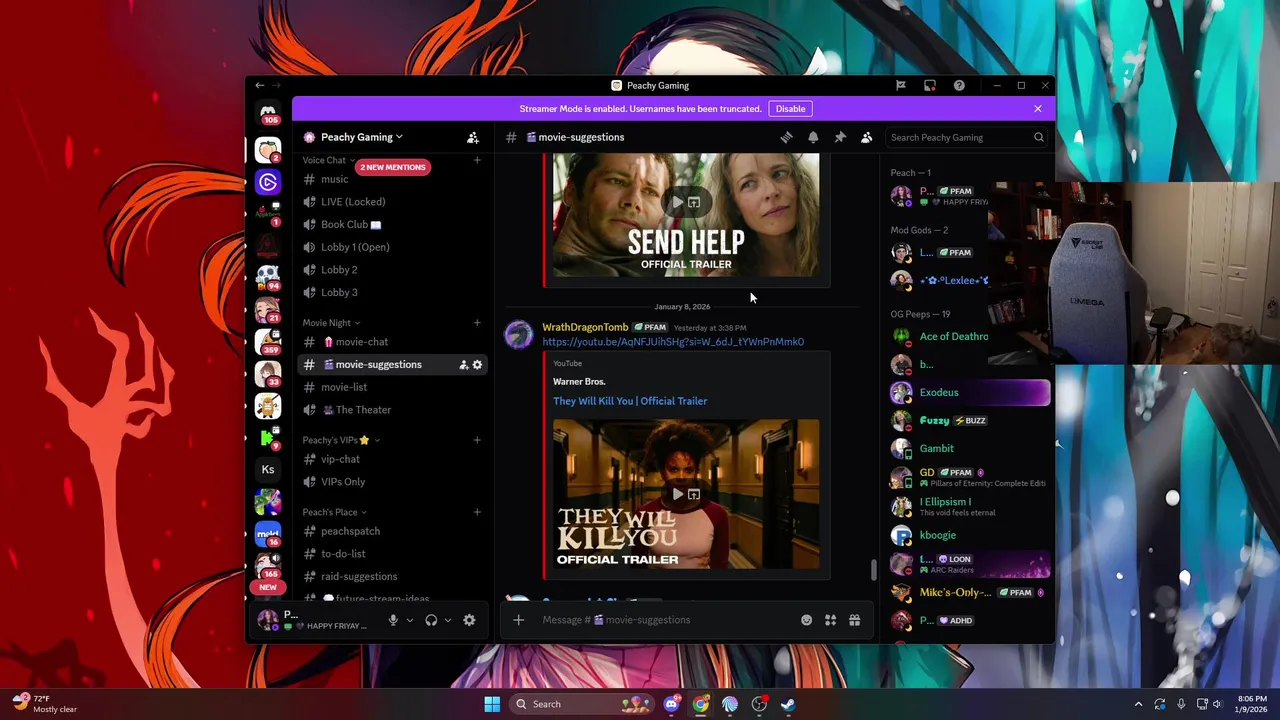Screen dimensions: 1280x720
Task: Click the taskbar Search box
Action: point(582,704)
